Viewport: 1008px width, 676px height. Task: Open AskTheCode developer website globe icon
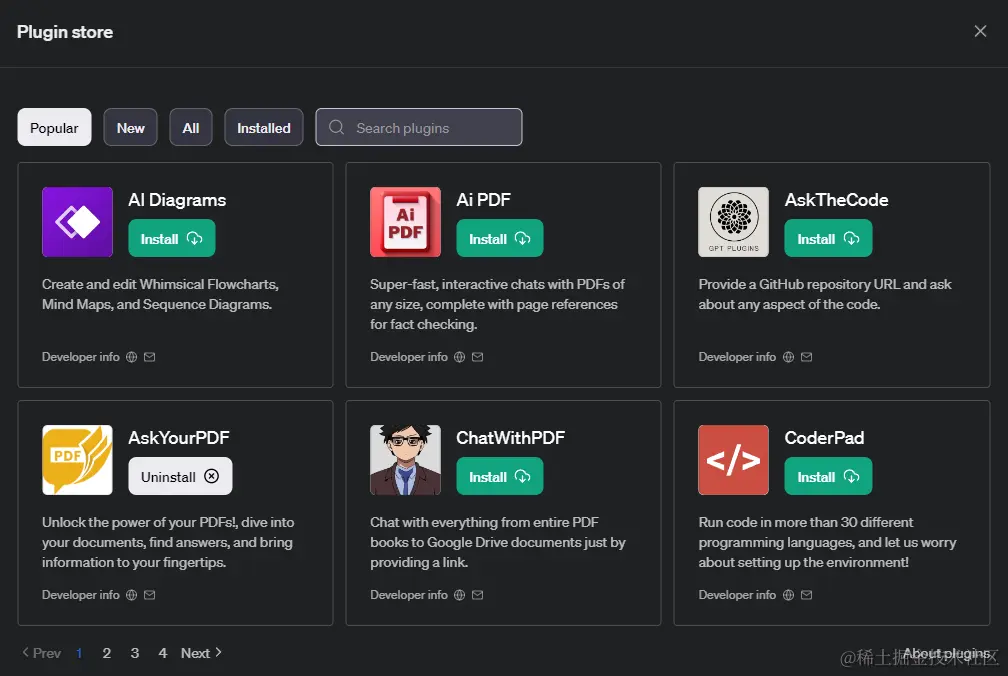[x=789, y=357]
